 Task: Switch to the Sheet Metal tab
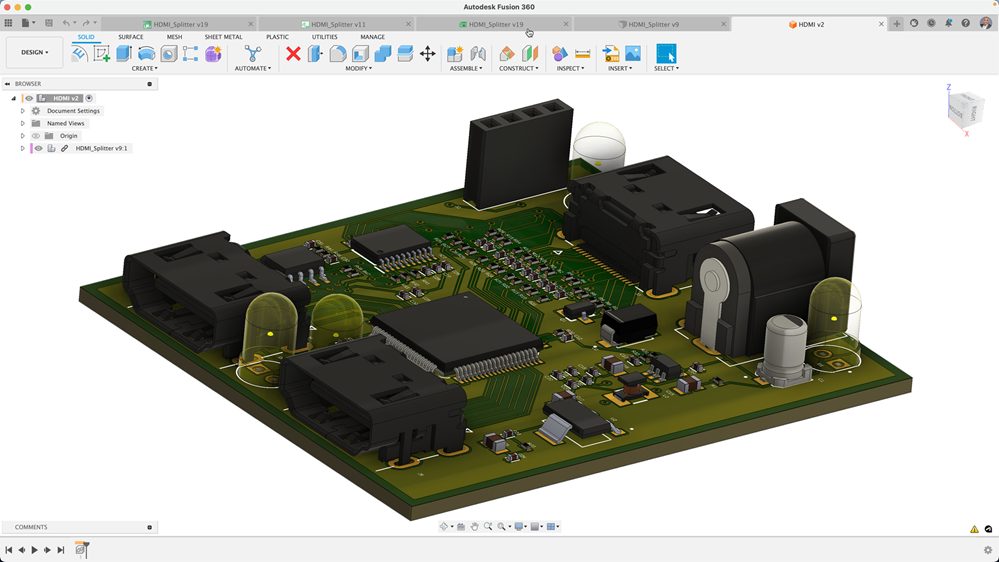pos(223,37)
